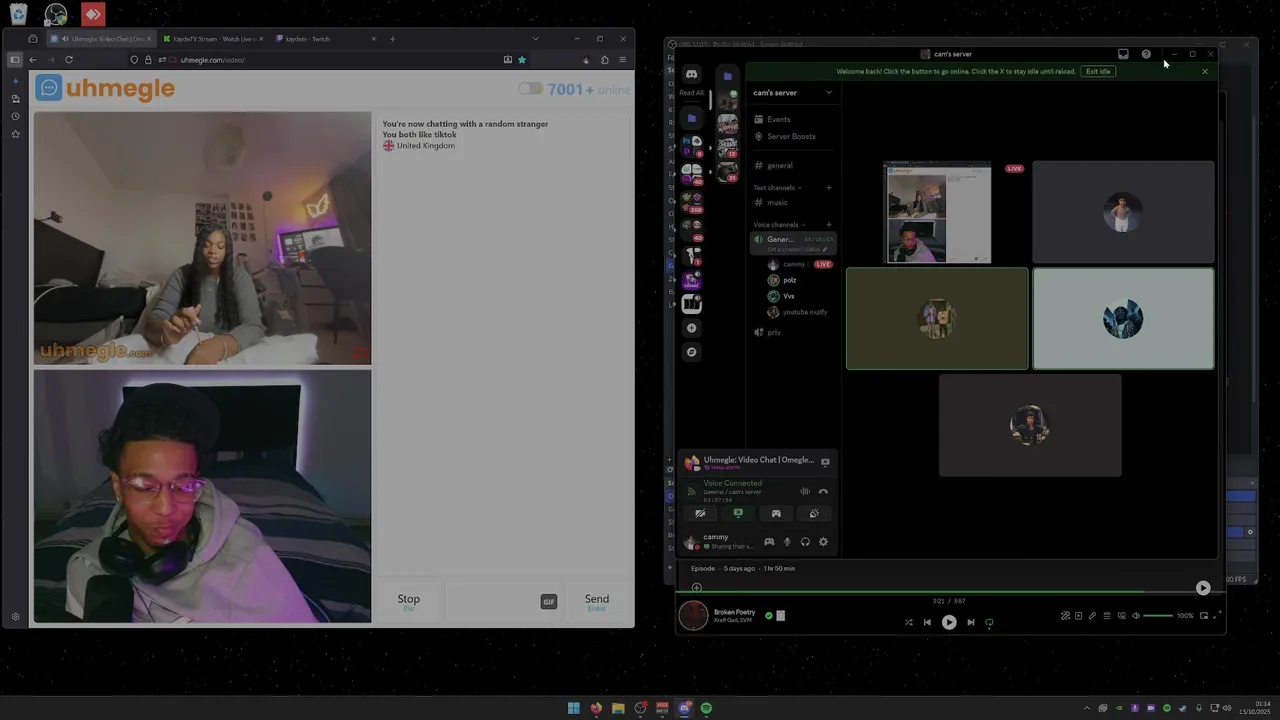
Task: Click the Broken Poetry song title
Action: pos(734,612)
